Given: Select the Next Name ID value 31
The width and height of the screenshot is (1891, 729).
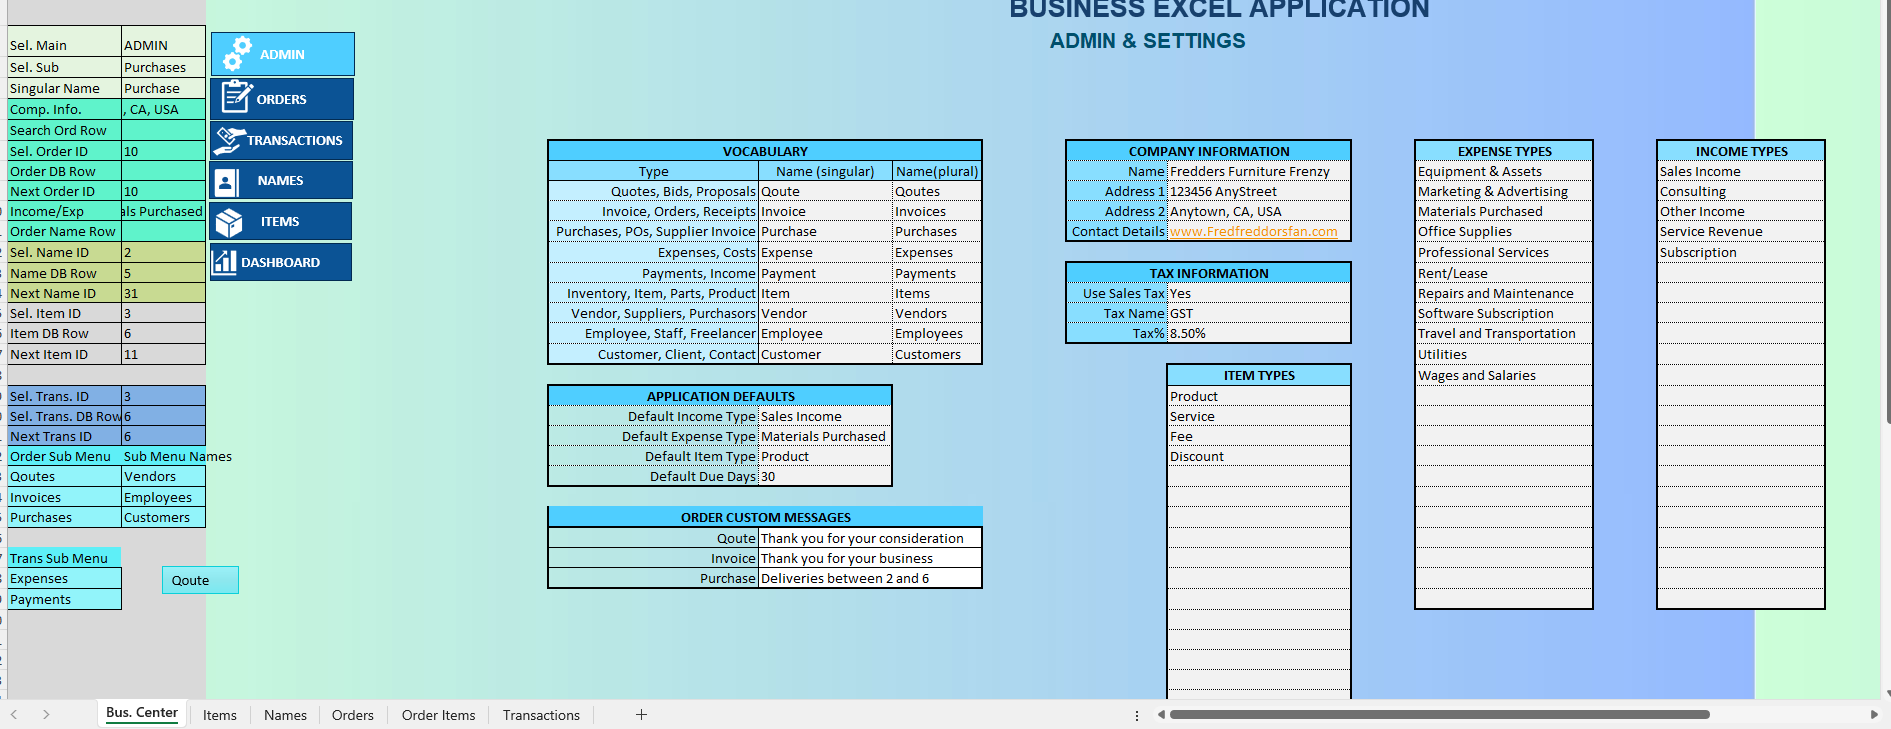Looking at the screenshot, I should (x=163, y=293).
